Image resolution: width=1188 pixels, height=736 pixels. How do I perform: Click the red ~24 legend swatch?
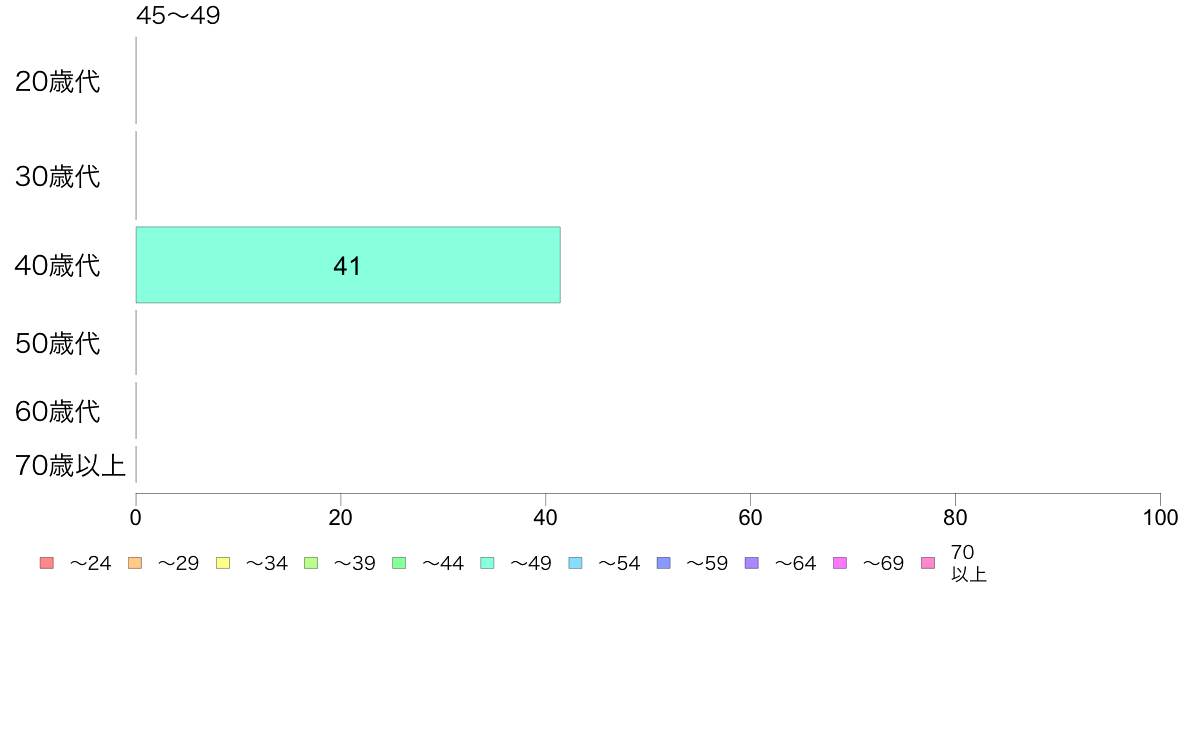[47, 563]
